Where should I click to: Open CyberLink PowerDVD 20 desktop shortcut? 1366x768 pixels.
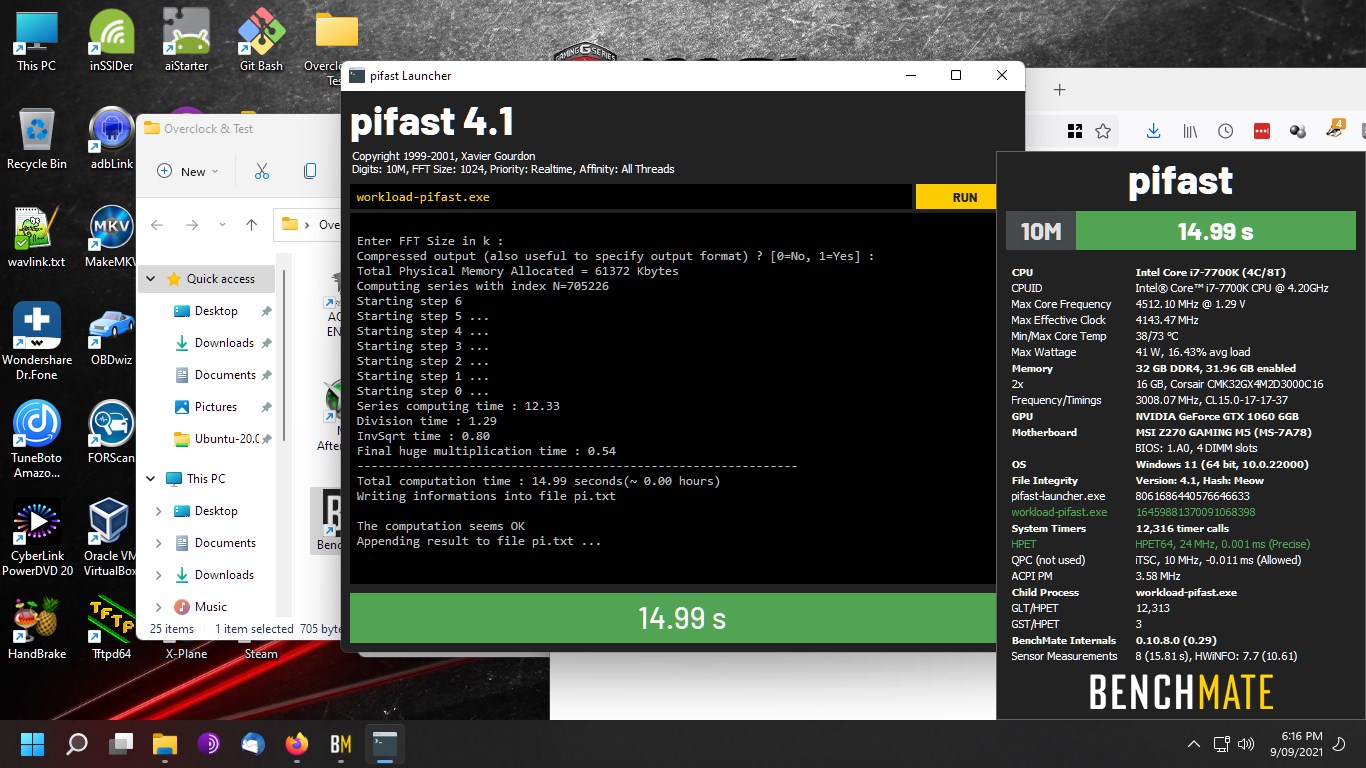37,537
